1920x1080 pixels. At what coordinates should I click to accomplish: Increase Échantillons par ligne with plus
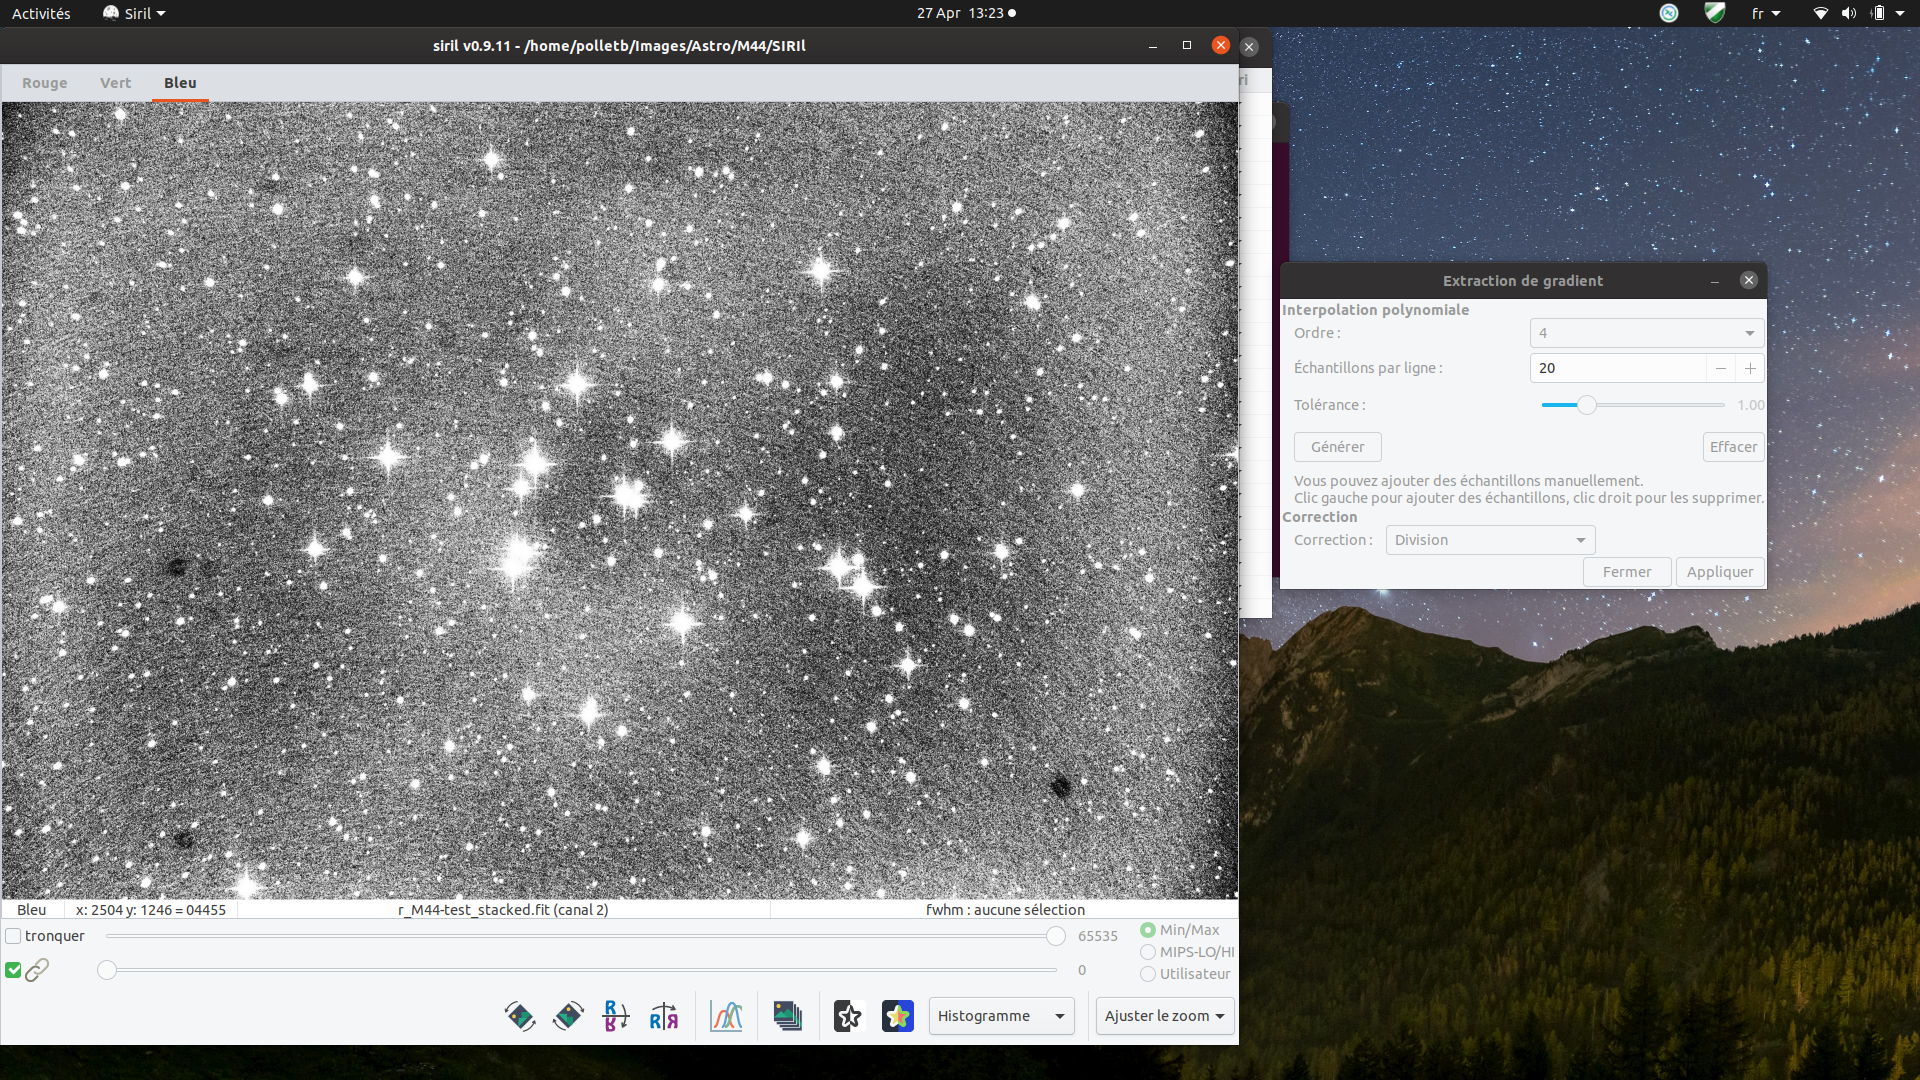pos(1750,368)
